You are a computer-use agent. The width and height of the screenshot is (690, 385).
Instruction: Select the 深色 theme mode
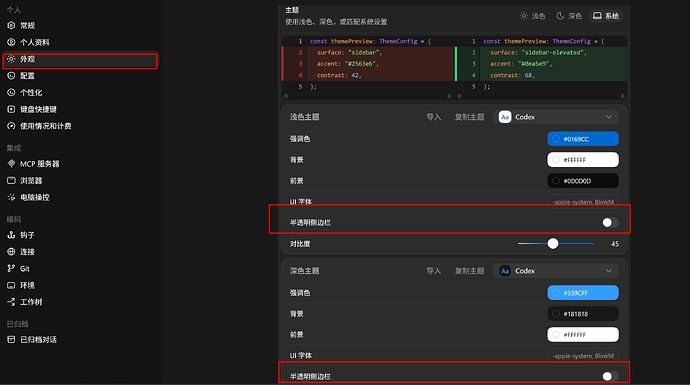tap(569, 16)
